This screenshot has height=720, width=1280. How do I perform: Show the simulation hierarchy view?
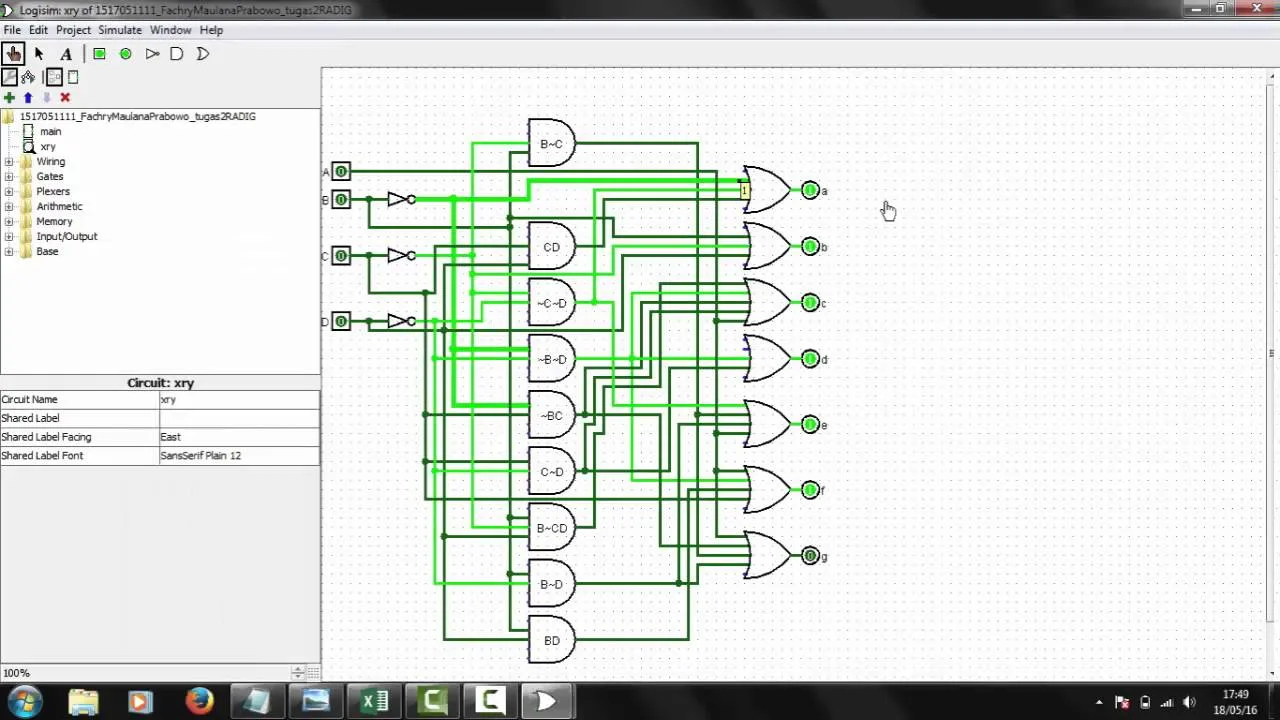click(28, 77)
